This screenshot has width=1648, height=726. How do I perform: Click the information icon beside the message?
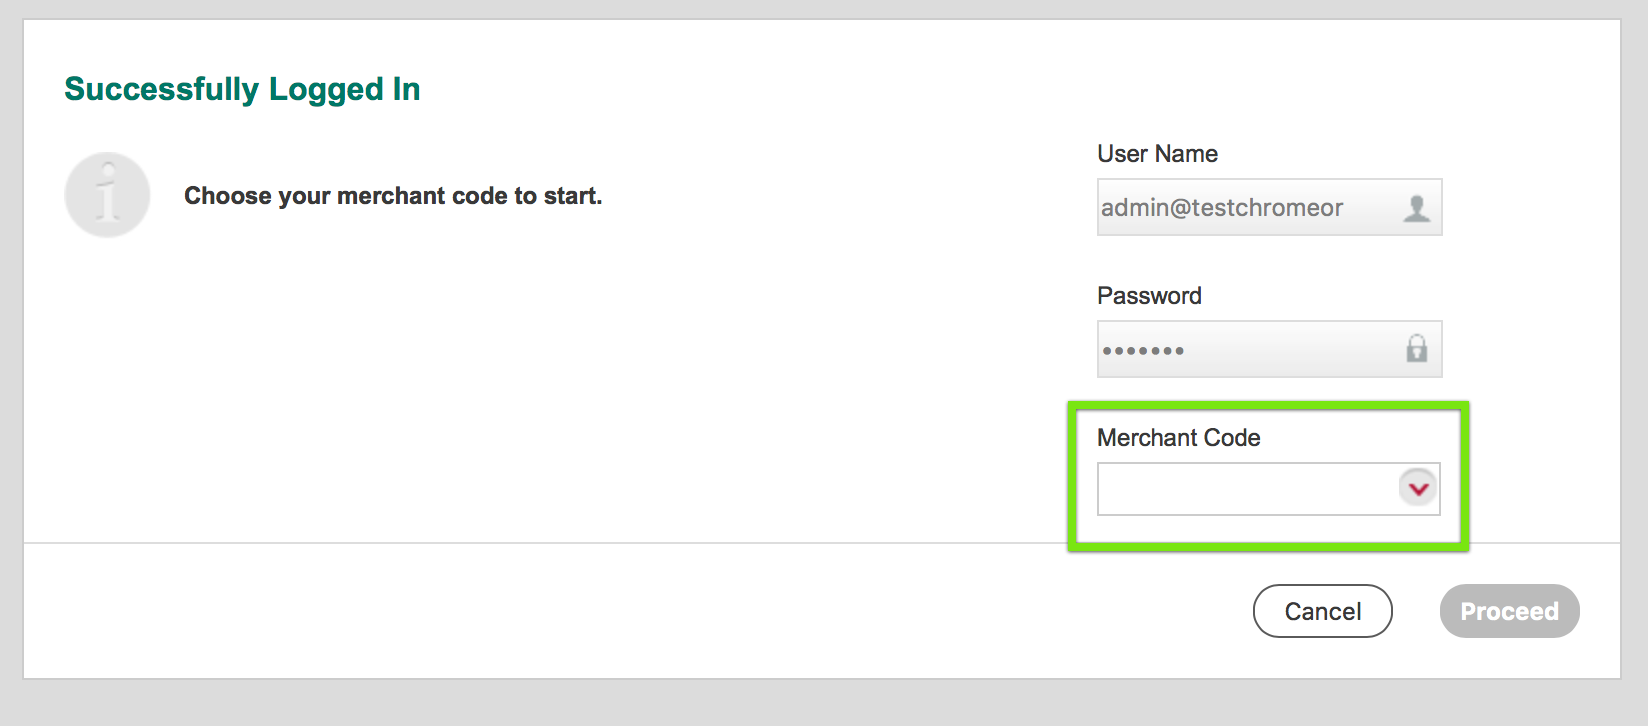107,194
